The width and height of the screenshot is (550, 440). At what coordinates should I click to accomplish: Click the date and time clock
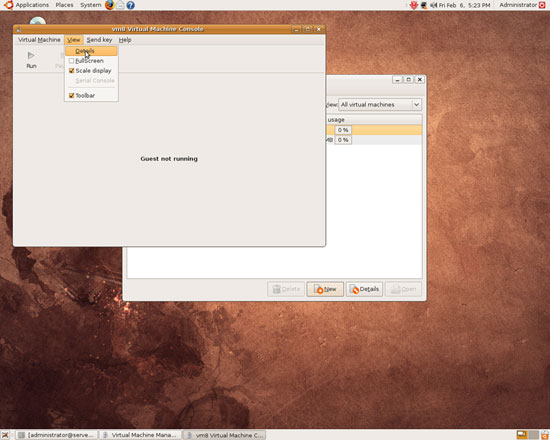click(464, 5)
